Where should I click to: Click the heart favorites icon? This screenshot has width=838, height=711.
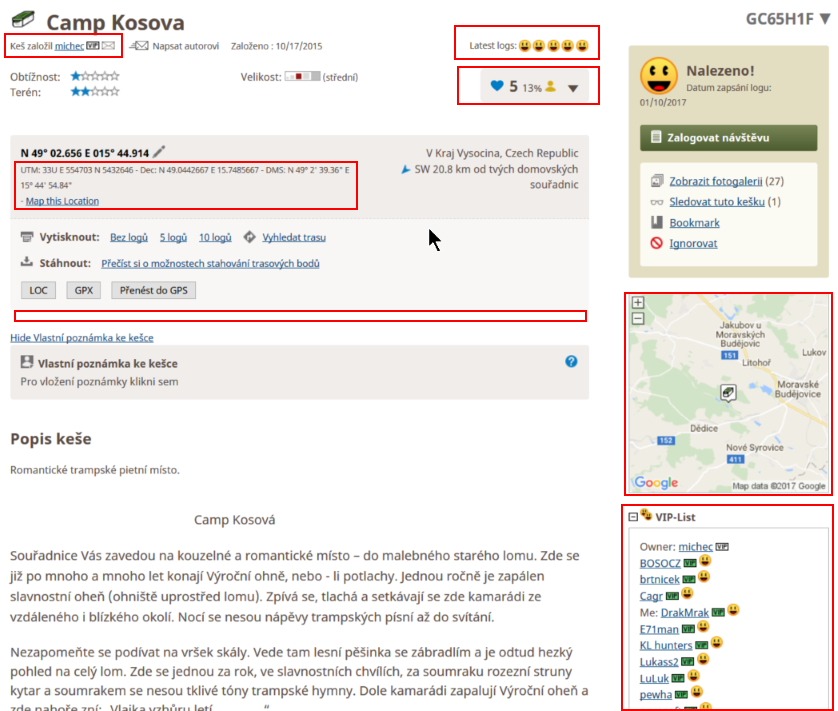[497, 87]
